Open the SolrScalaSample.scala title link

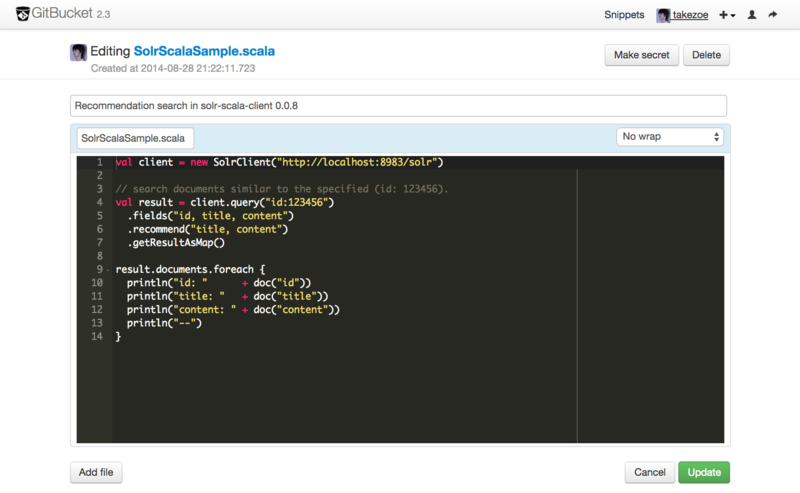point(204,51)
